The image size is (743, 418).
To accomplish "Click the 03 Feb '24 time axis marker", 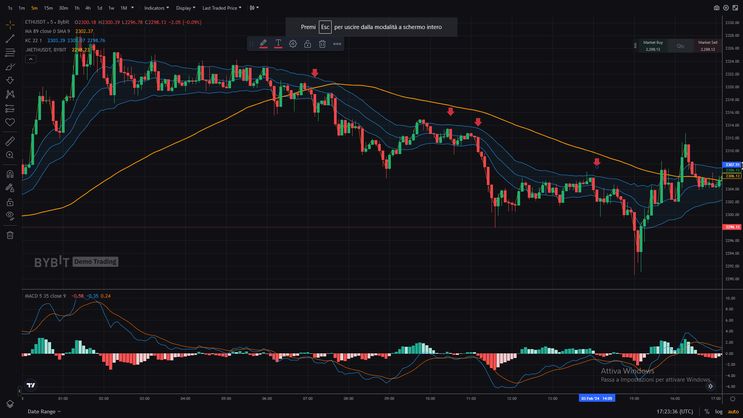I will point(597,398).
